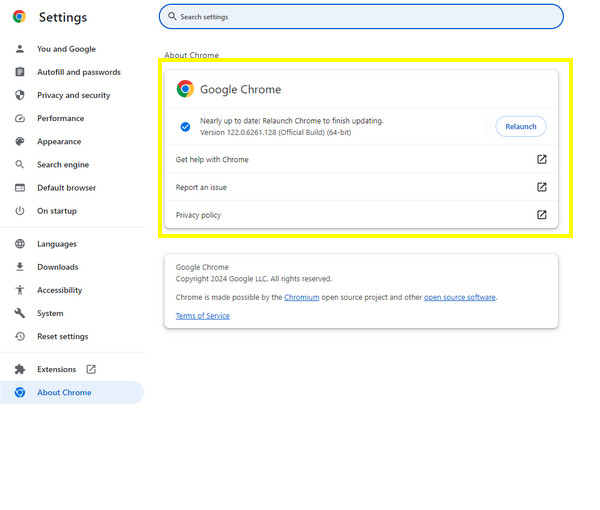Viewport: 600px width, 510px height.
Task: Click the Chrome logo beside Settings title
Action: pyautogui.click(x=19, y=17)
